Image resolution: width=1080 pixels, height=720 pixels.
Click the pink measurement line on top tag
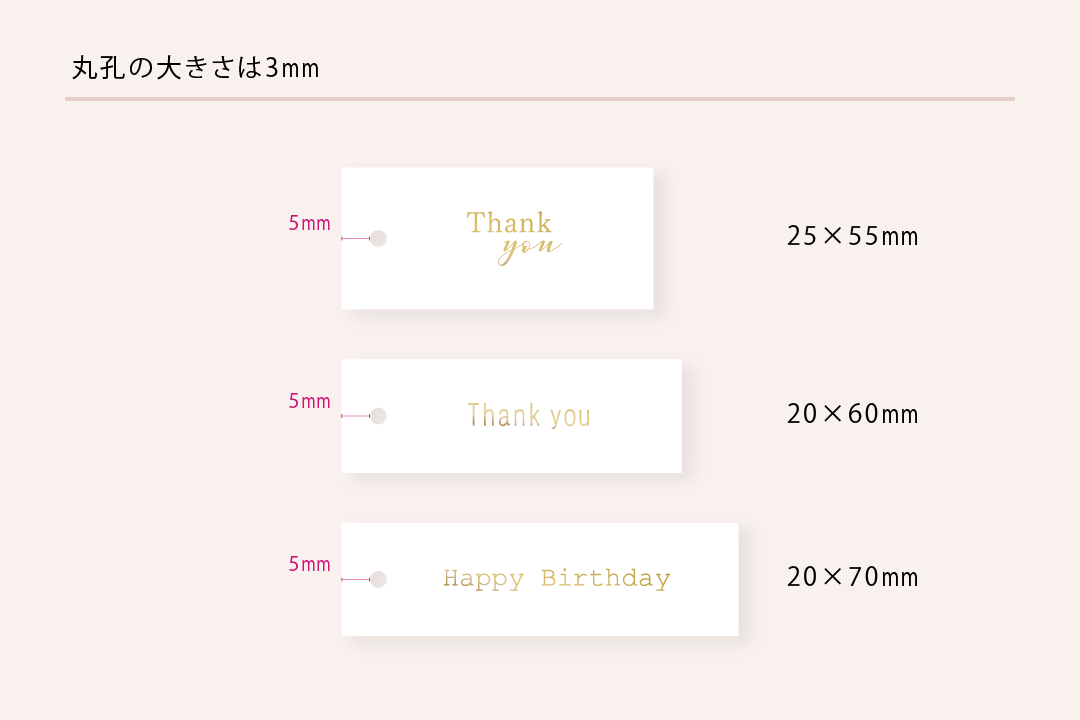(355, 238)
